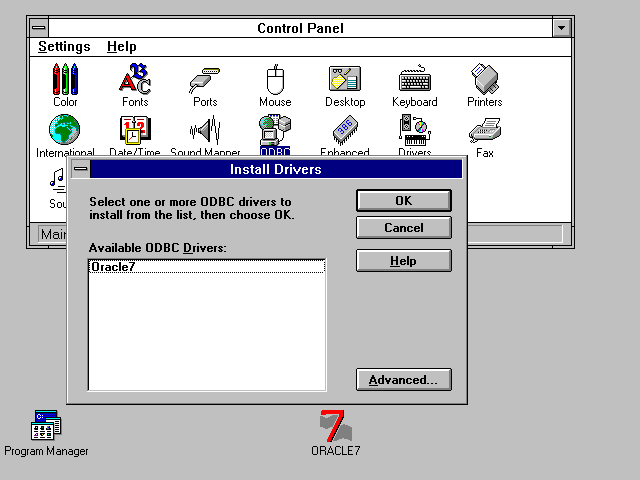Open the Install Drivers system menu box
640x480 pixels.
tap(80, 169)
